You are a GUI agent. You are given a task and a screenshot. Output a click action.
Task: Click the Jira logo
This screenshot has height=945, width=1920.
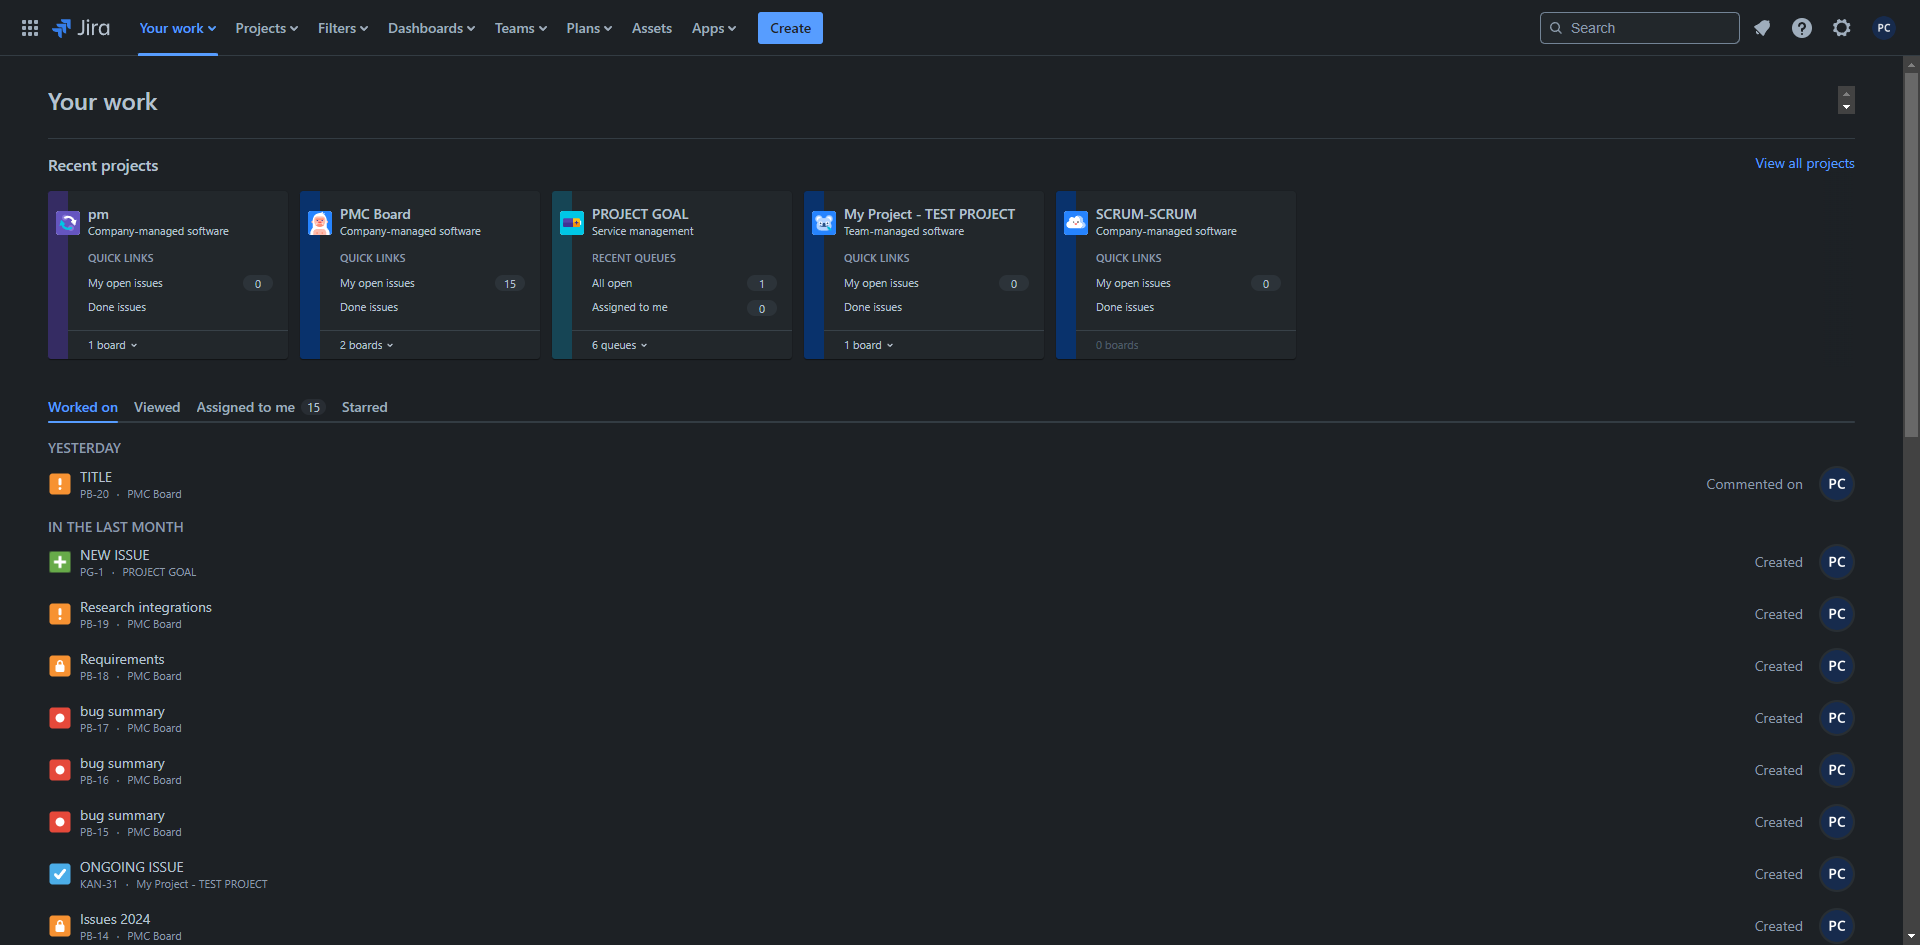[x=81, y=28]
